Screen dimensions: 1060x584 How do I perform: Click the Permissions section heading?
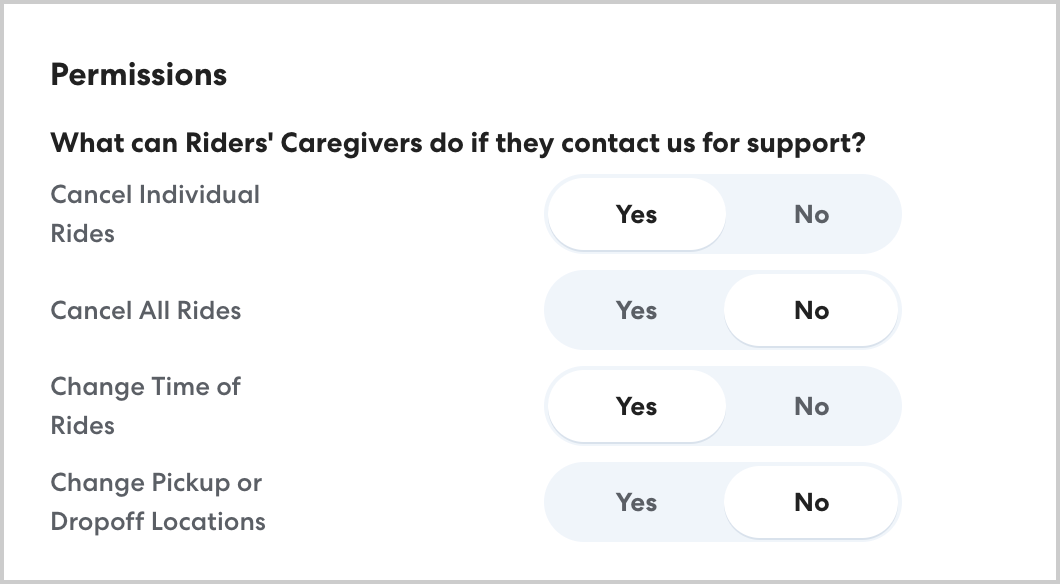coord(139,75)
